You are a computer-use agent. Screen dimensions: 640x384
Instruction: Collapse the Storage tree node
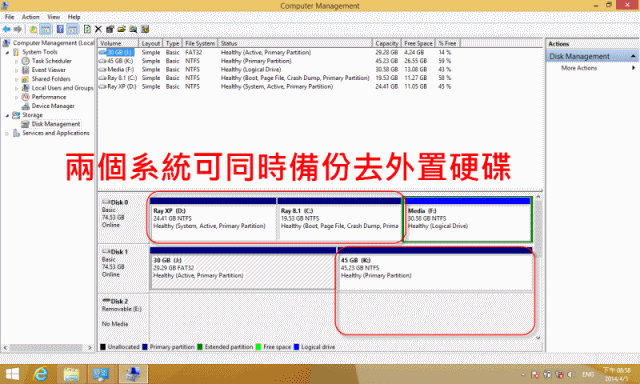click(7, 115)
